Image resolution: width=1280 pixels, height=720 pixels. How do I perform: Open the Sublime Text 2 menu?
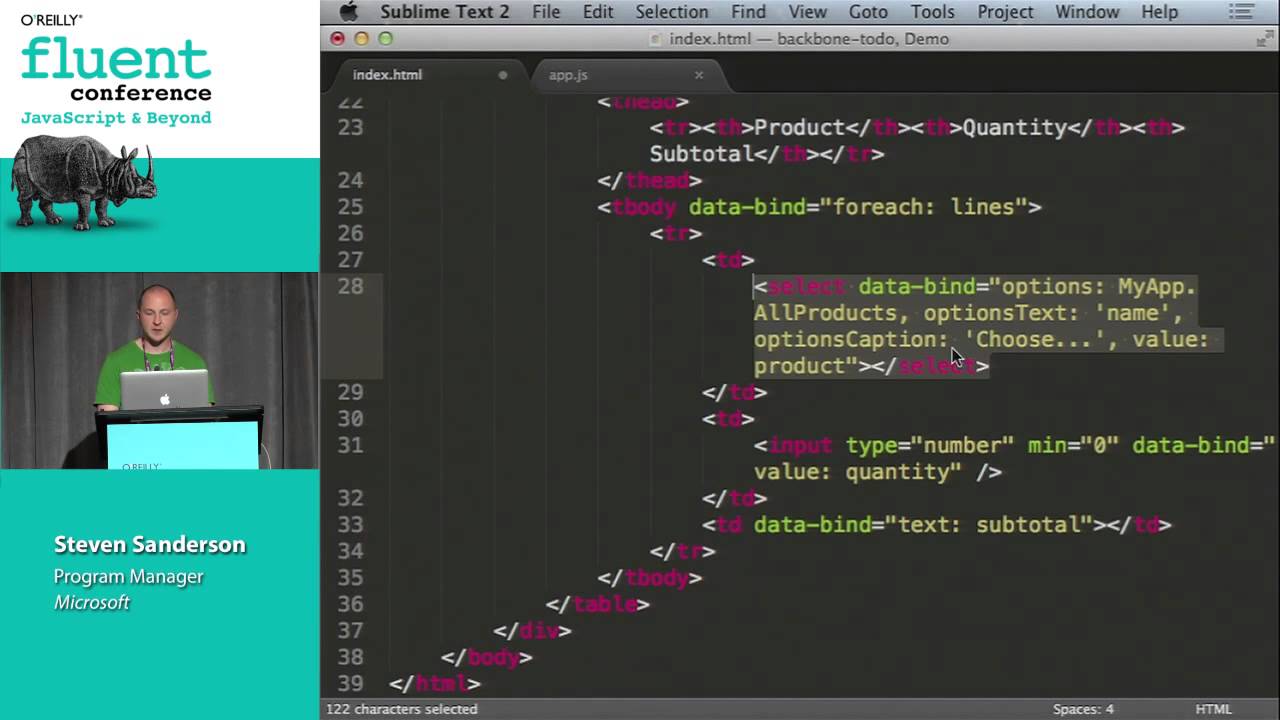coord(444,12)
